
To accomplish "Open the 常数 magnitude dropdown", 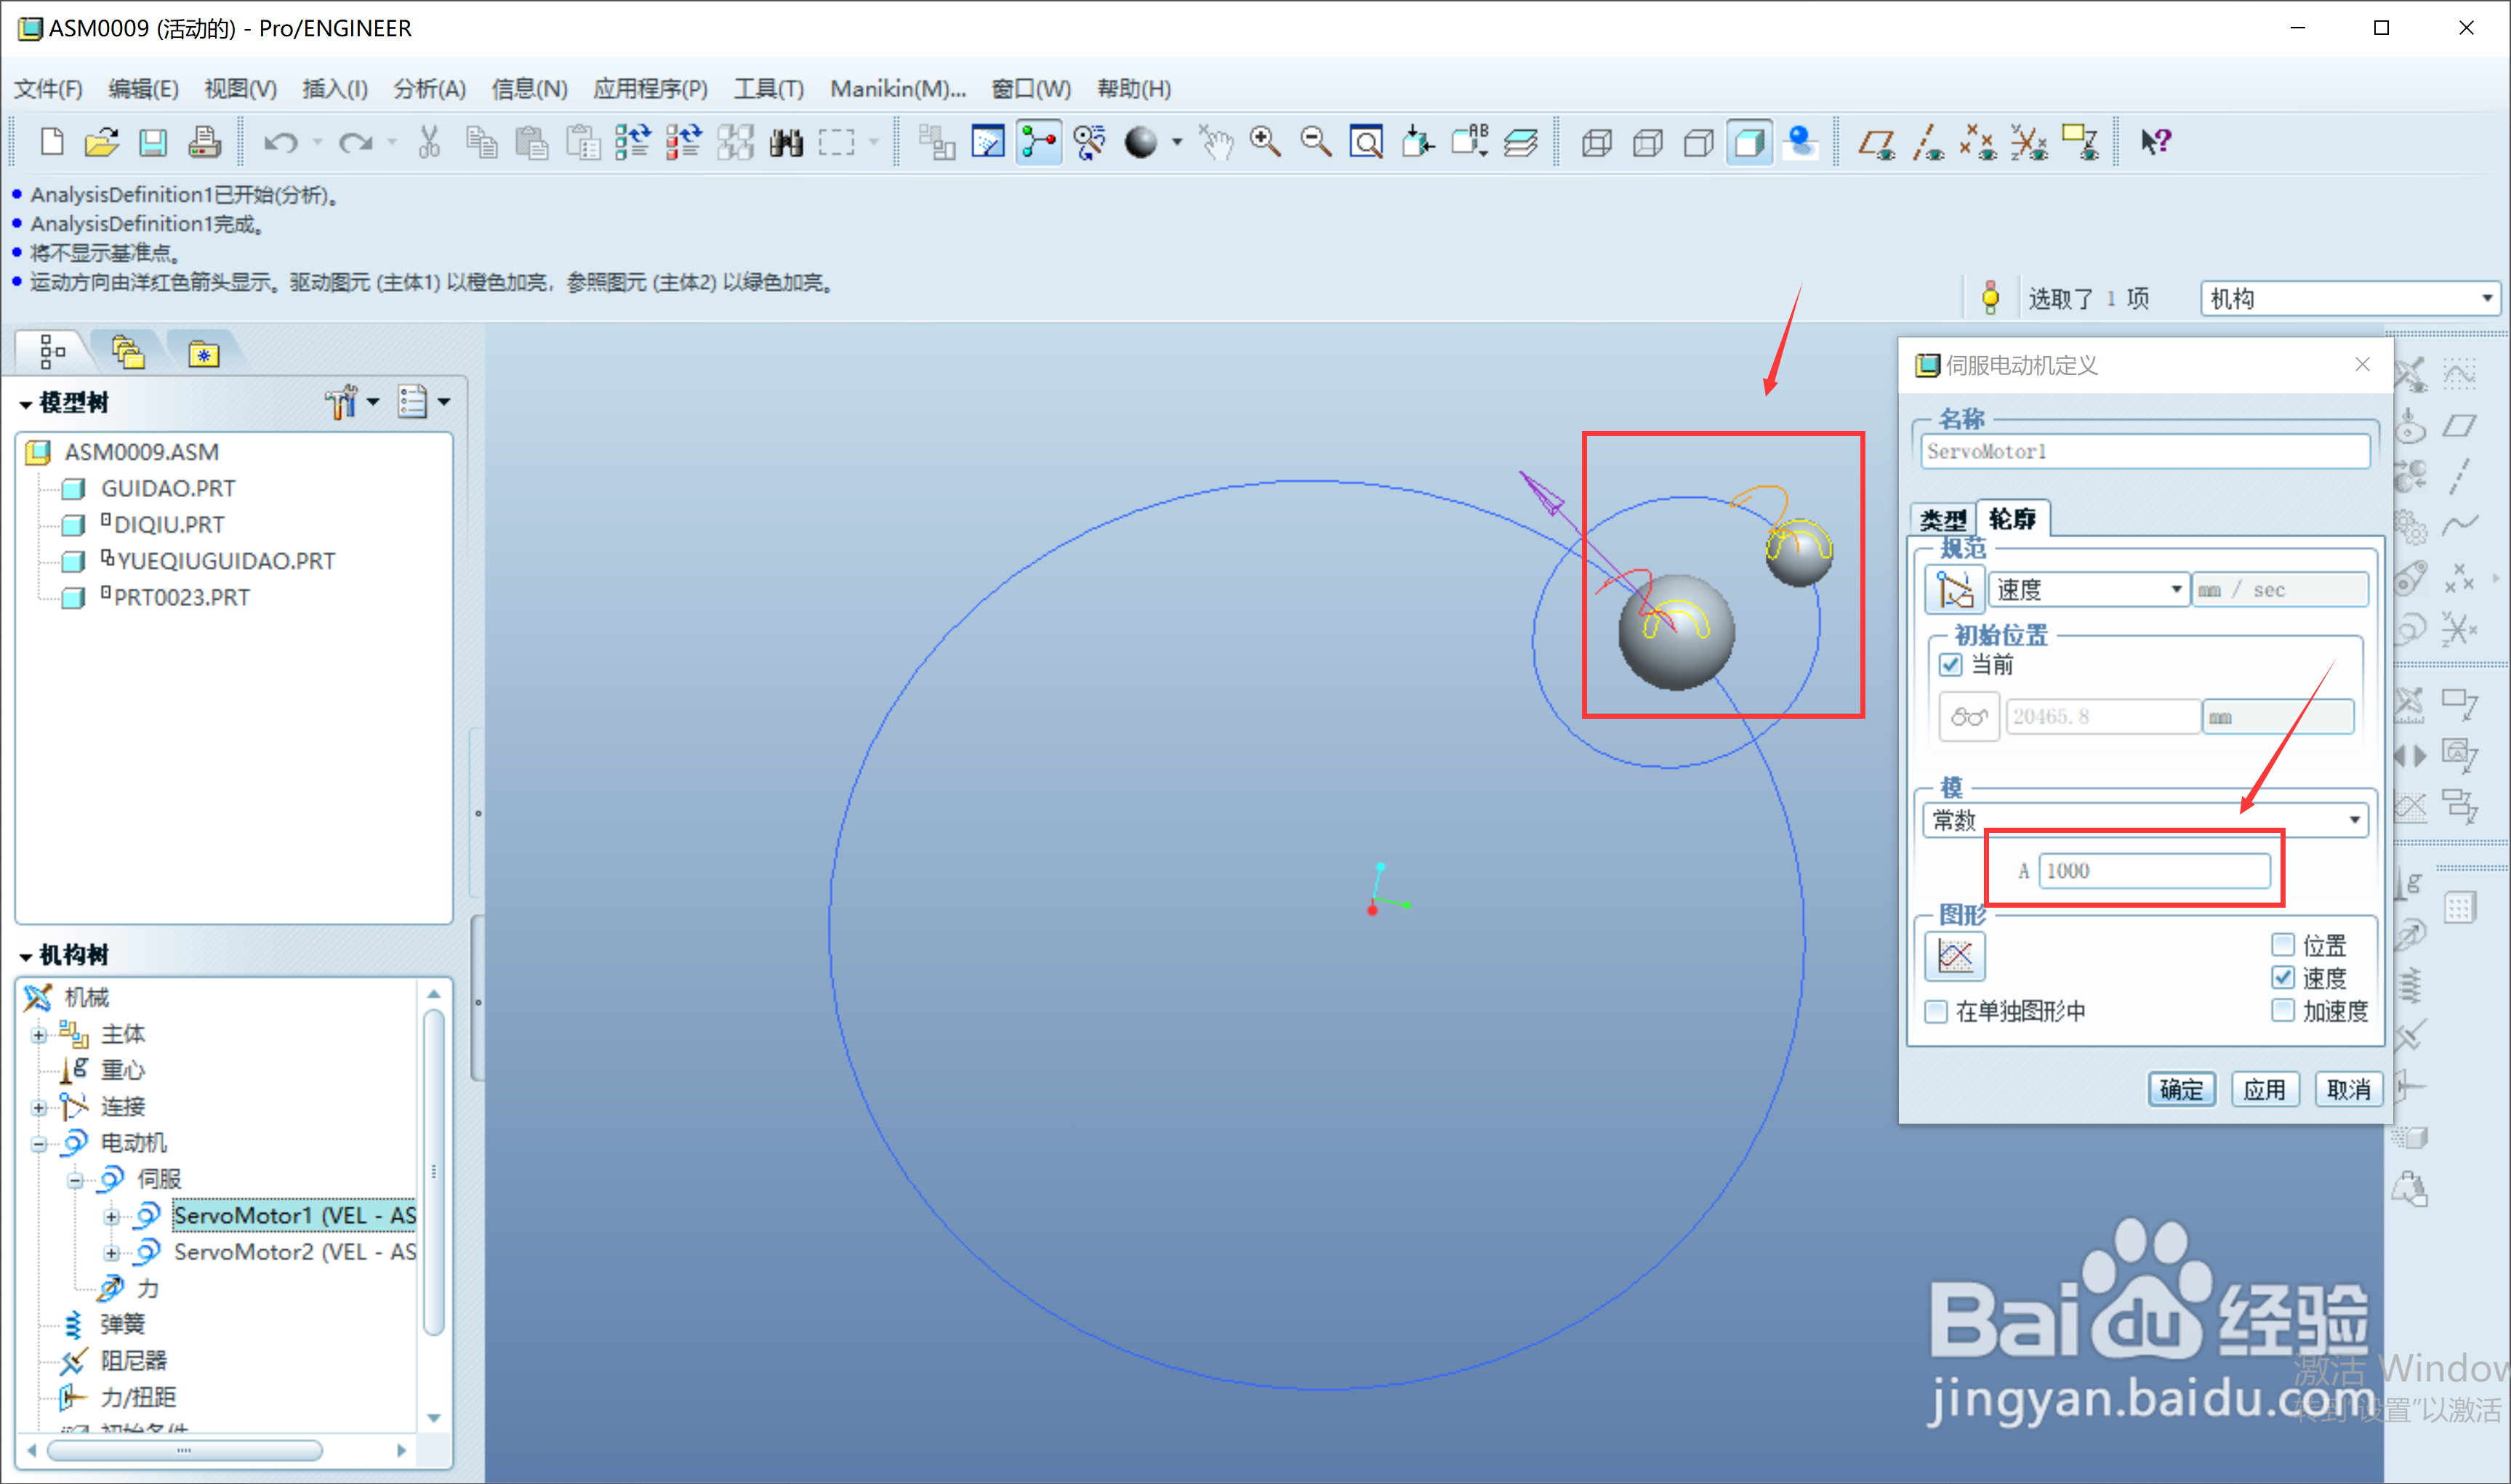I will (2355, 821).
